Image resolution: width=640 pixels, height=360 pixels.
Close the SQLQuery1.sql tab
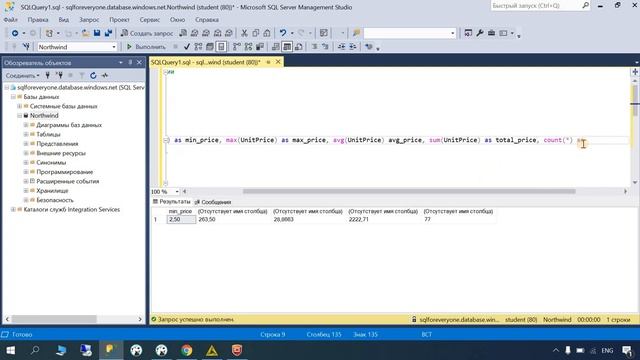tap(278, 62)
